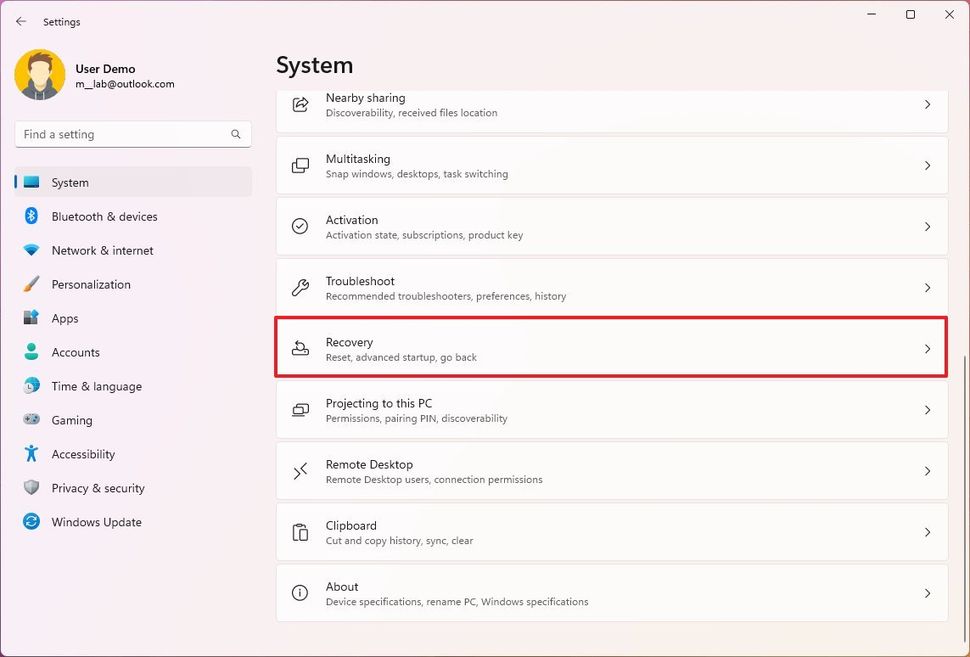Click the Gaming controller icon in sidebar

(31, 420)
